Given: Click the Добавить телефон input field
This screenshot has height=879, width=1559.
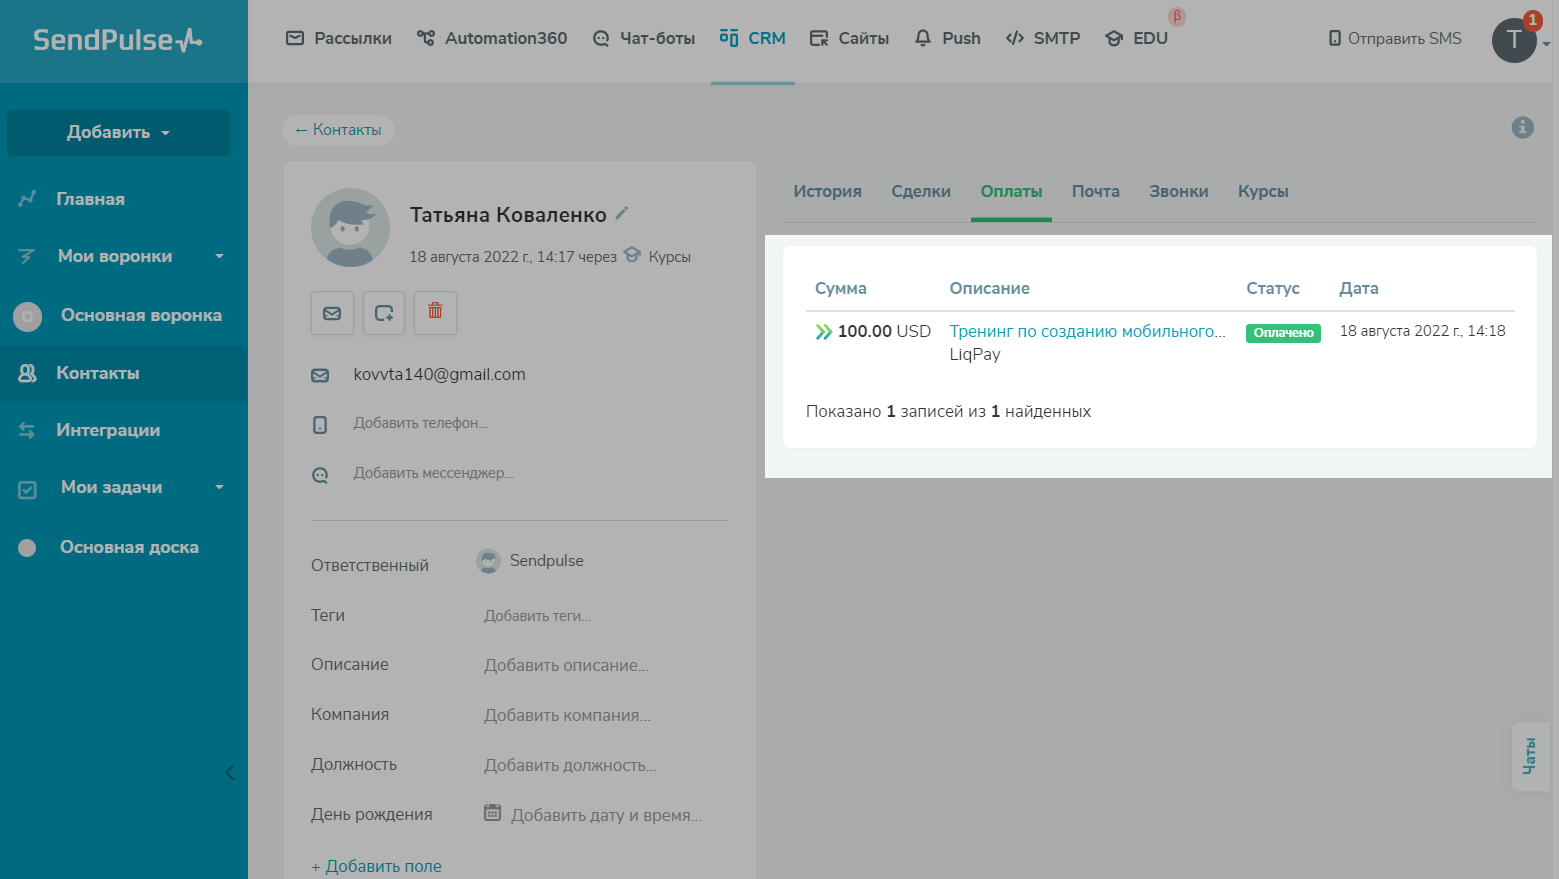Looking at the screenshot, I should [x=421, y=423].
